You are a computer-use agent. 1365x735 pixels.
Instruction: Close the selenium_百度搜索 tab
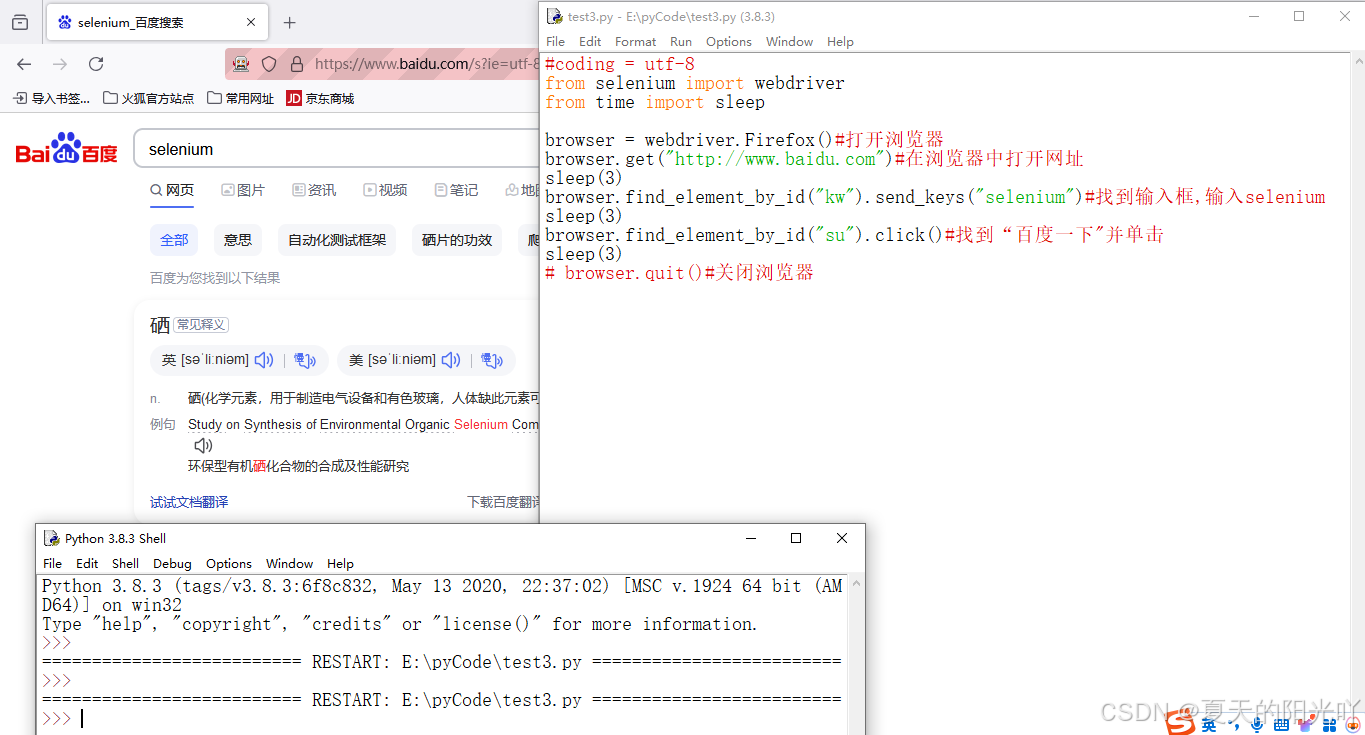pyautogui.click(x=251, y=22)
